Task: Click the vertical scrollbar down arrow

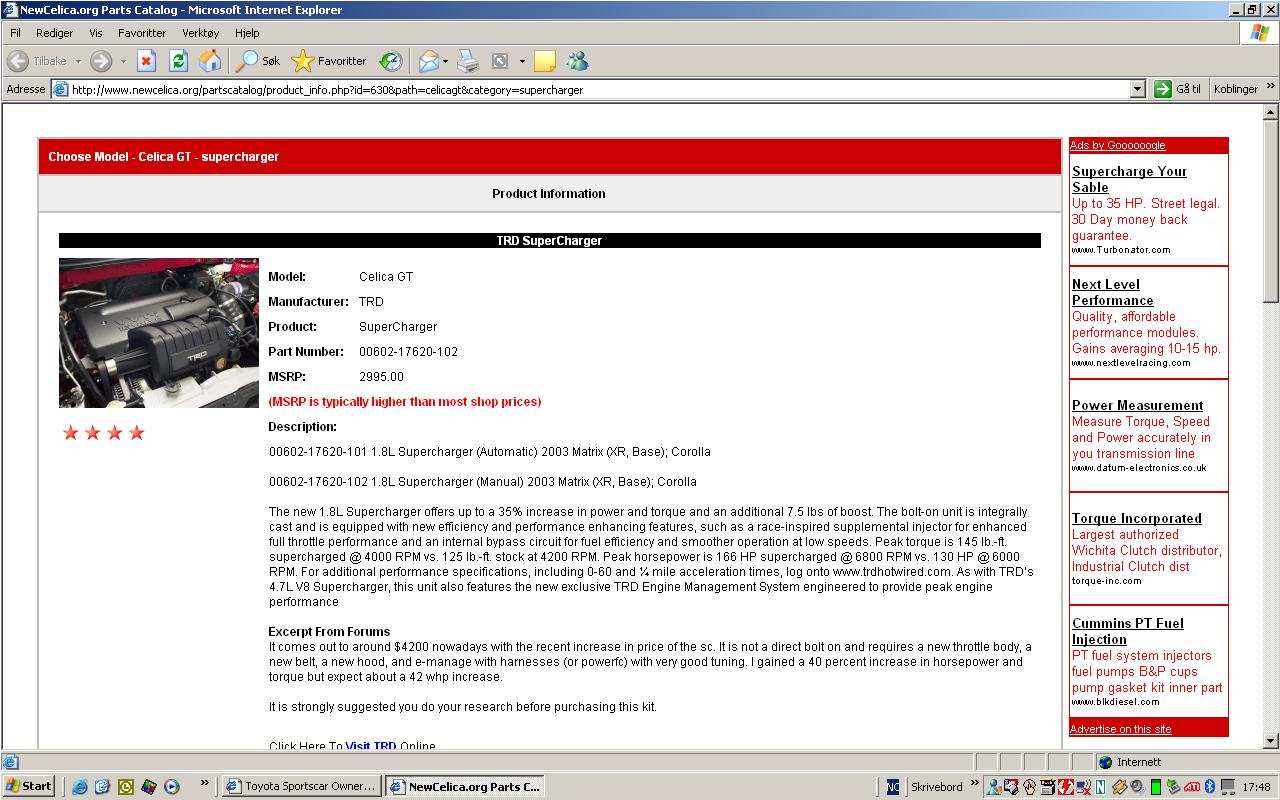Action: 1271,741
